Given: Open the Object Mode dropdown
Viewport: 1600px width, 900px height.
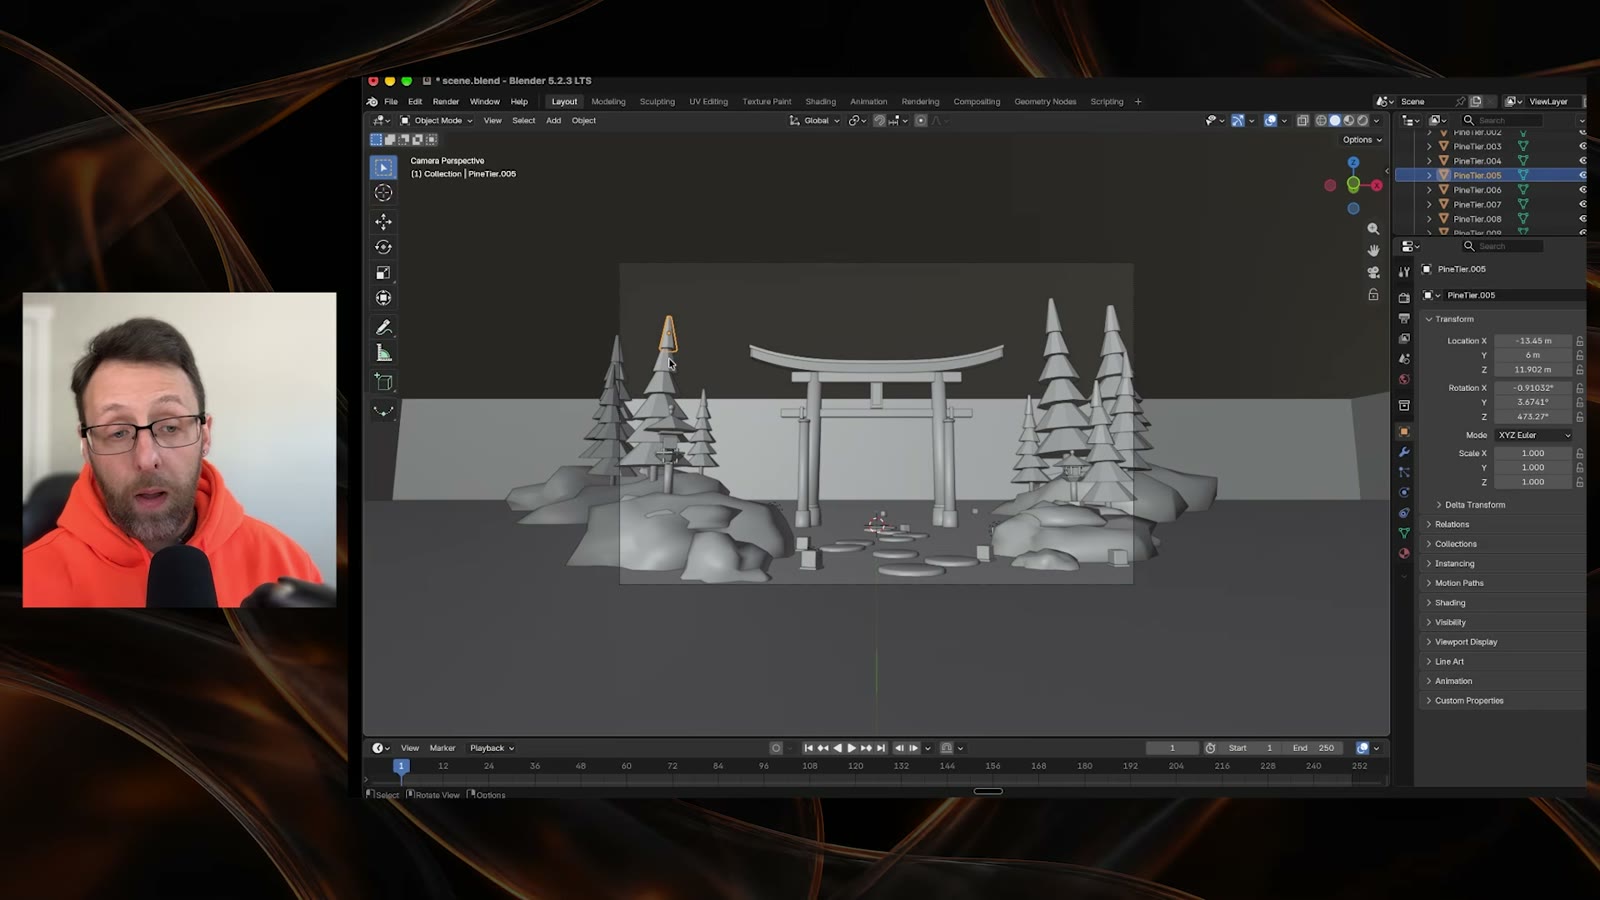Looking at the screenshot, I should tap(437, 120).
